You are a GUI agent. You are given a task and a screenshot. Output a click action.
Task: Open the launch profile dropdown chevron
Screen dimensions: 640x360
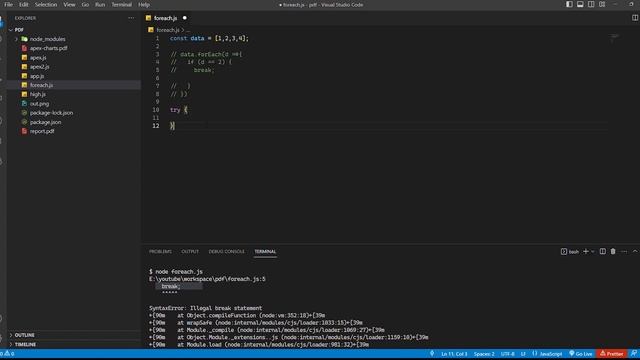[593, 251]
